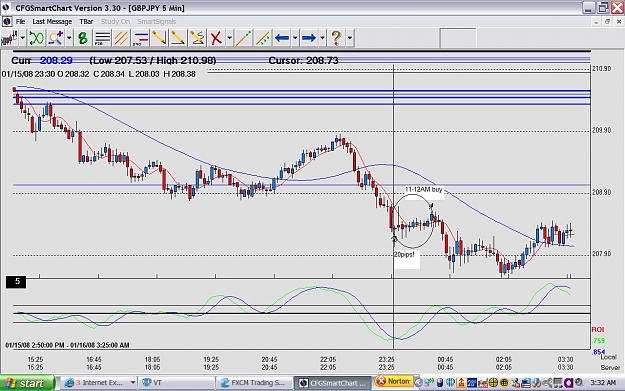
Task: Click the blue and red horizontal lines icon
Action: tap(140, 38)
